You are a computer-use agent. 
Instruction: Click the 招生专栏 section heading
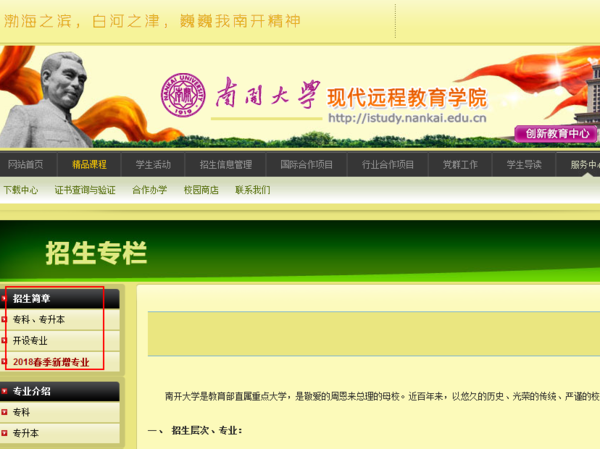pyautogui.click(x=96, y=253)
